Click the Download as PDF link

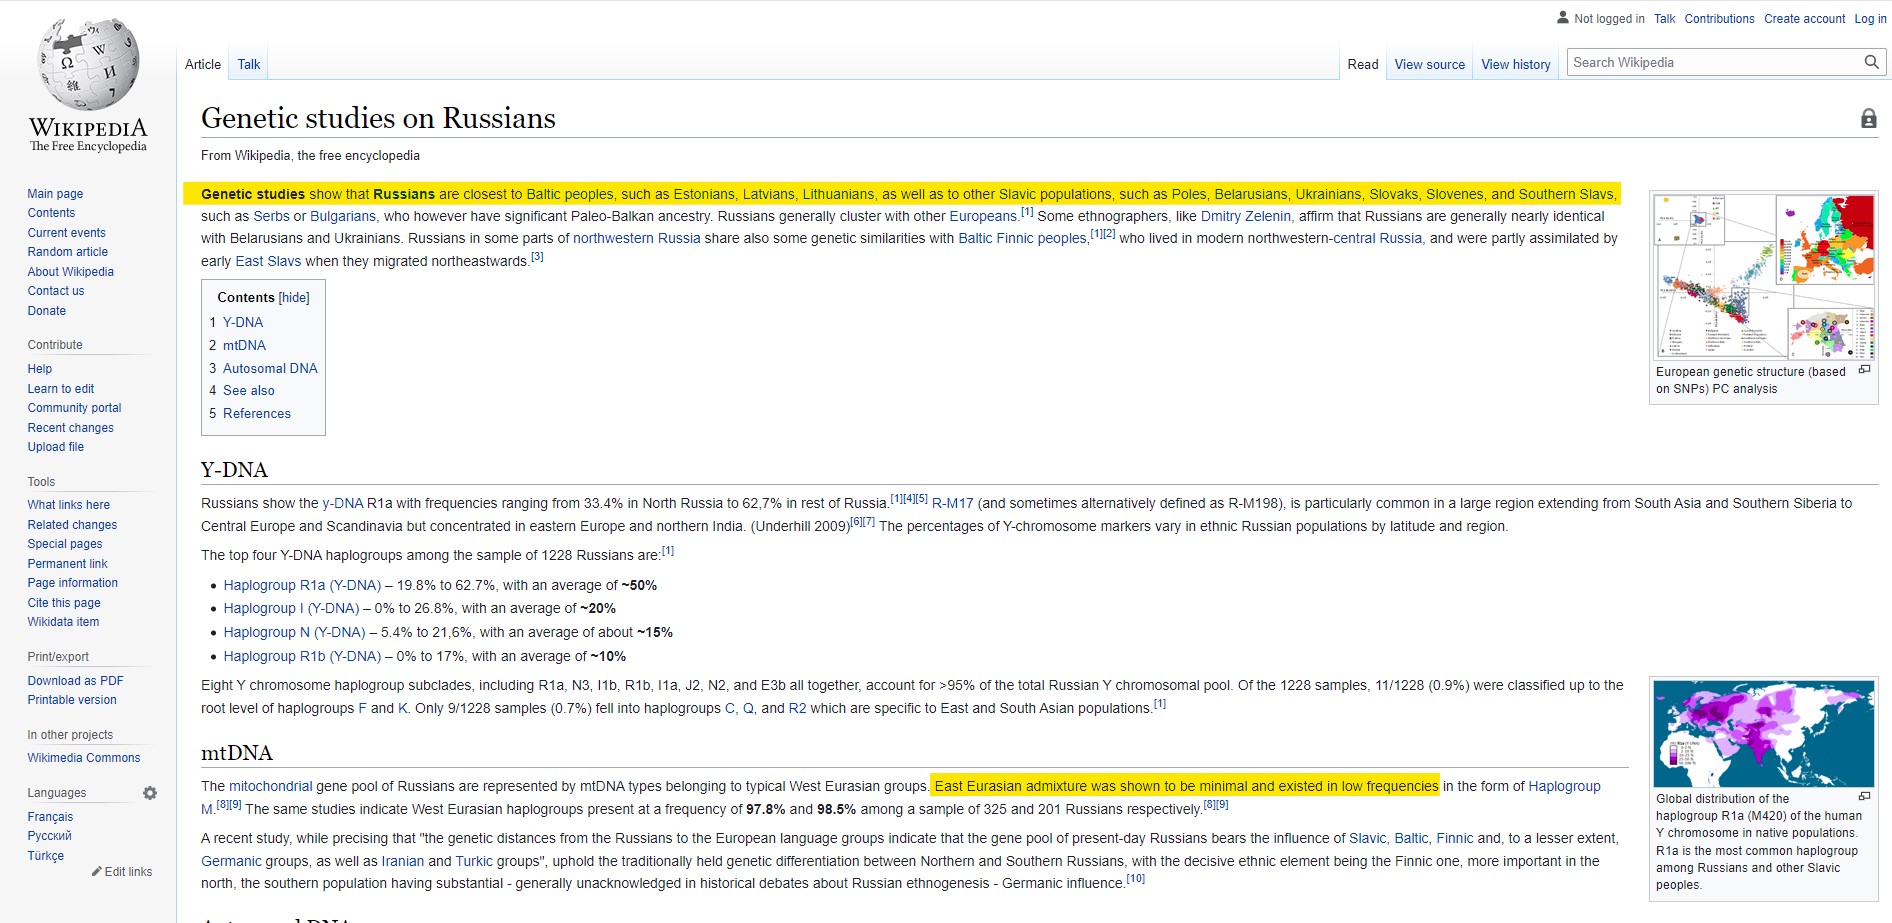point(76,681)
